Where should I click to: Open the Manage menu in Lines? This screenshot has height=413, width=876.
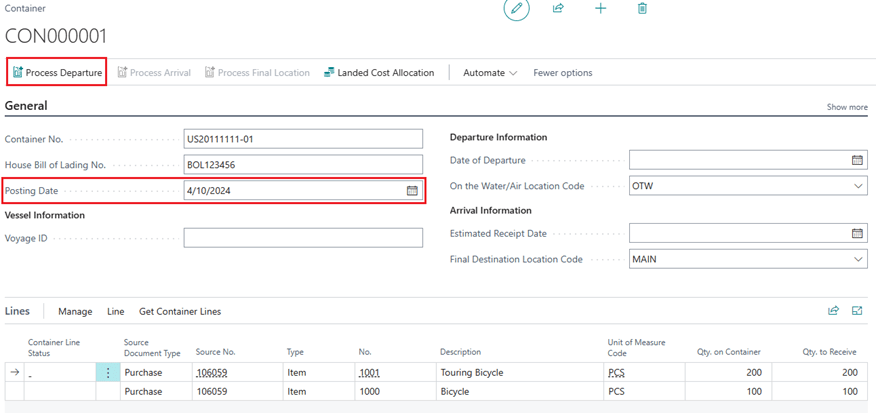point(75,312)
